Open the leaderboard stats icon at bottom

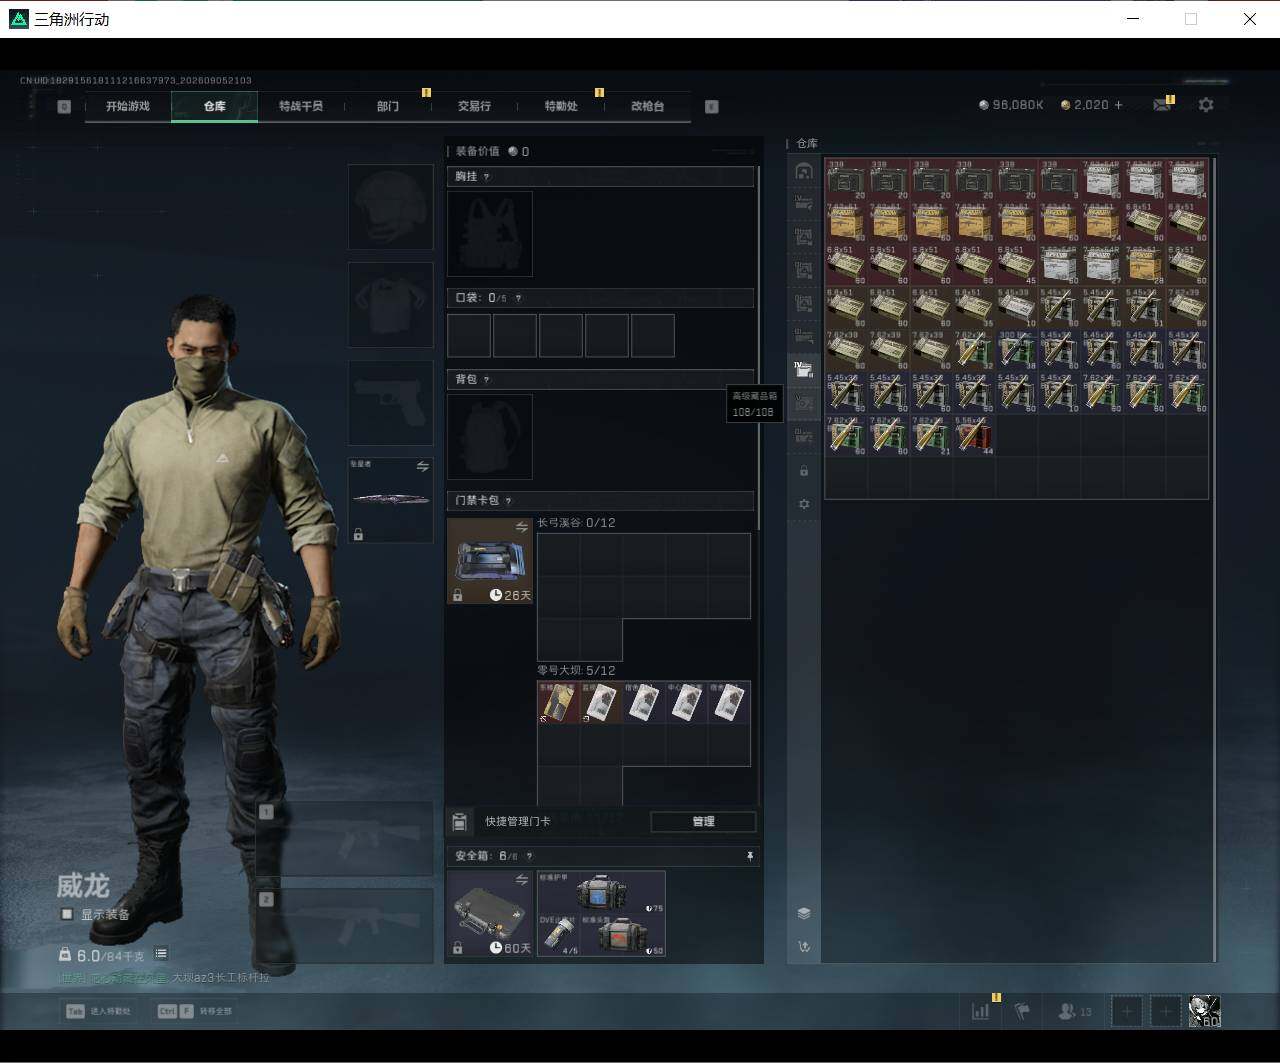pyautogui.click(x=981, y=1011)
